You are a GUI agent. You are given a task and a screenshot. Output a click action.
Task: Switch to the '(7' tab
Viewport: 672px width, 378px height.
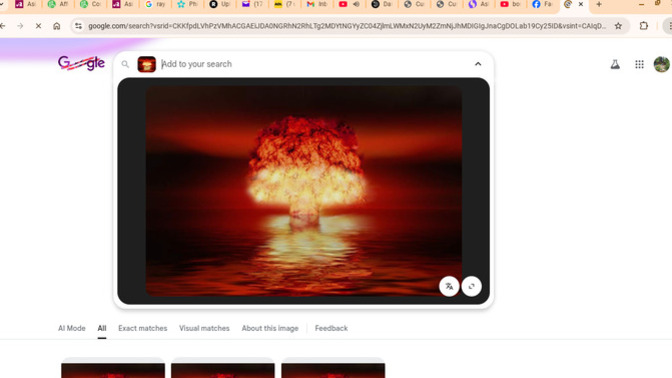coord(284,4)
